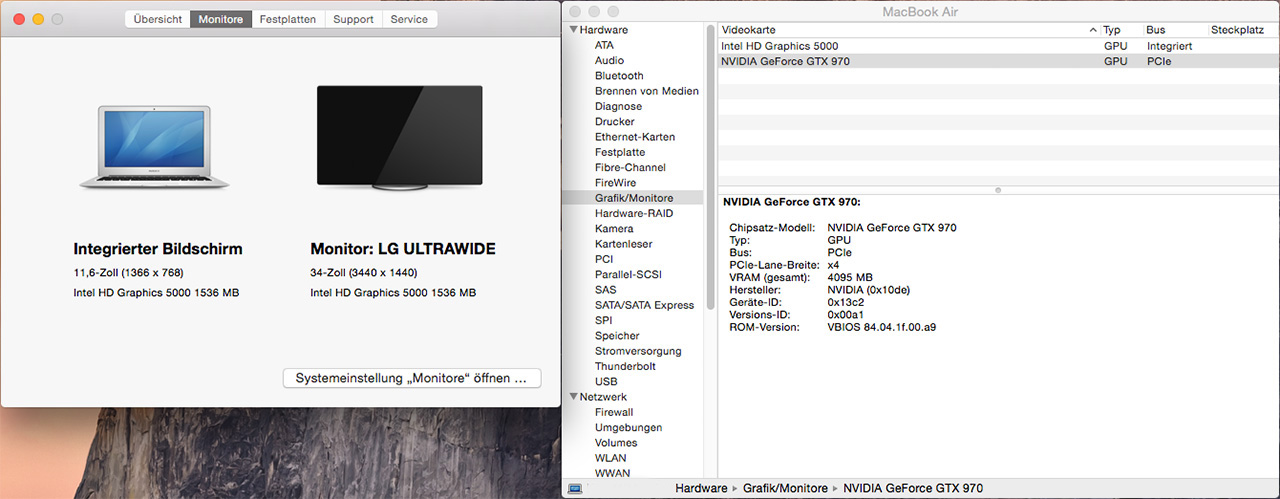Screen dimensions: 1280x499
Task: Select Firewall under Netzwerk
Action: coord(614,412)
